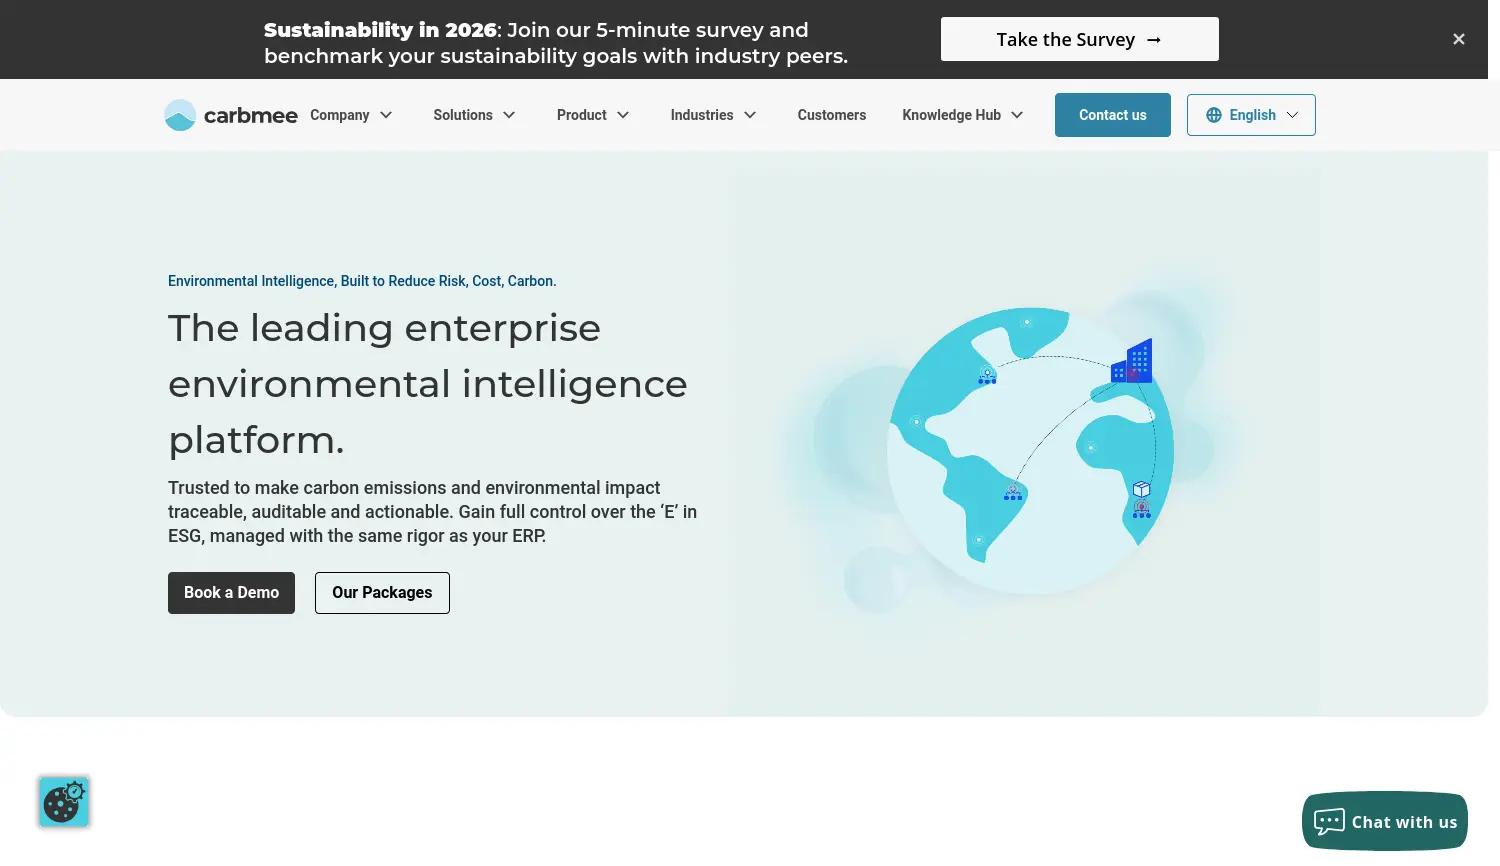Viewport: 1500px width, 866px height.
Task: Expand the Solutions dropdown chevron
Action: [x=509, y=115]
